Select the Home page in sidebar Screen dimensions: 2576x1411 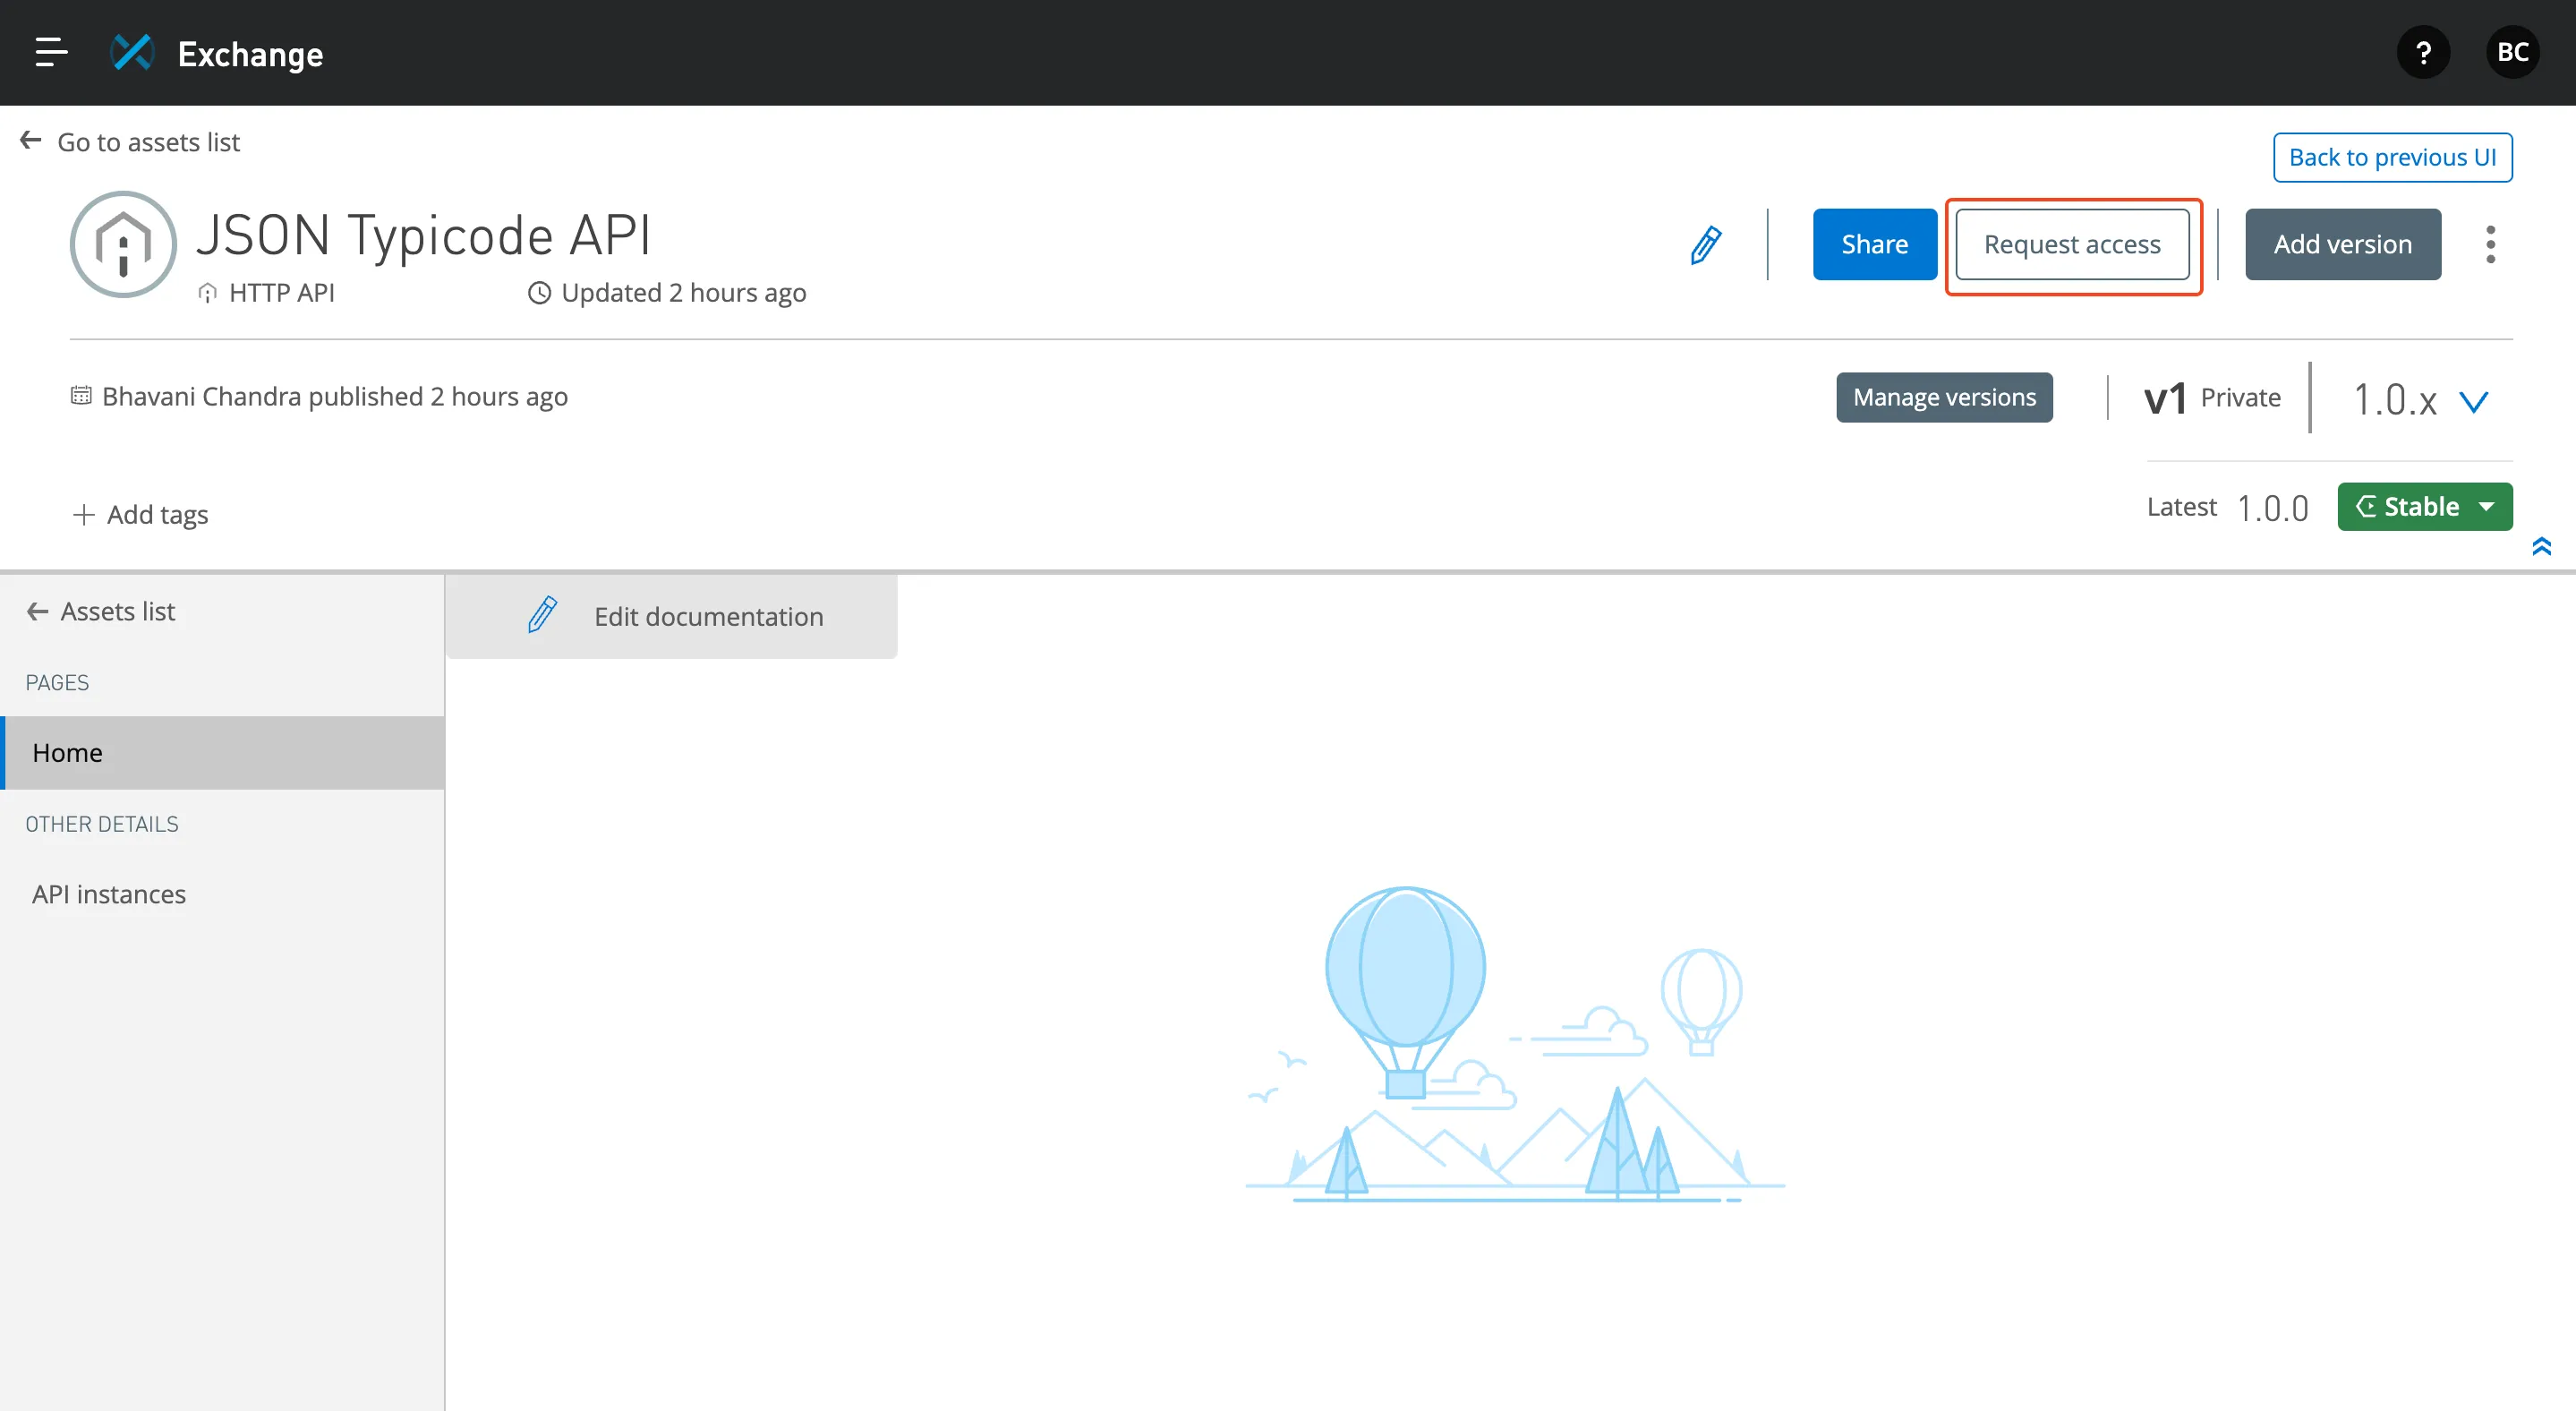222,752
